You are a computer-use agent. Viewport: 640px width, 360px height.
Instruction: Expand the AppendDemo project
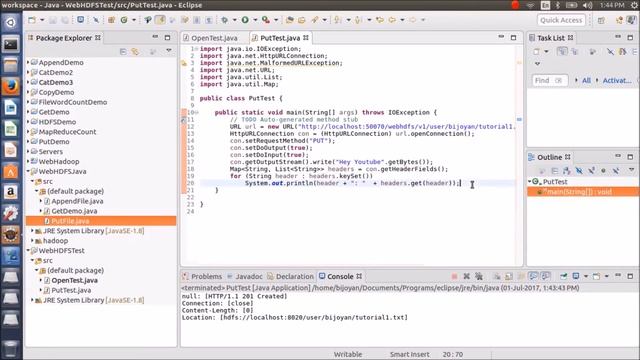tap(28, 62)
